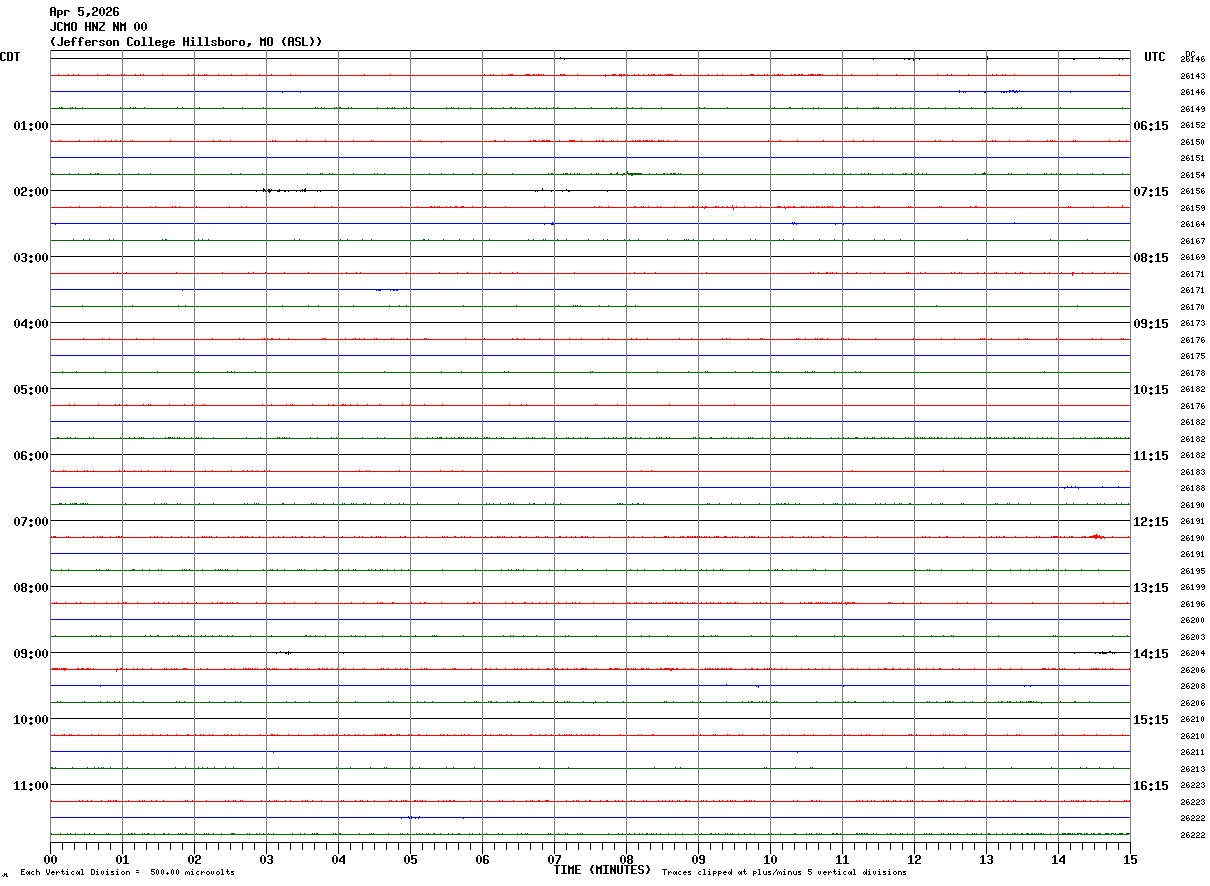Click the "UTC" timezone label
The width and height of the screenshot is (1210, 886).
click(x=1155, y=57)
